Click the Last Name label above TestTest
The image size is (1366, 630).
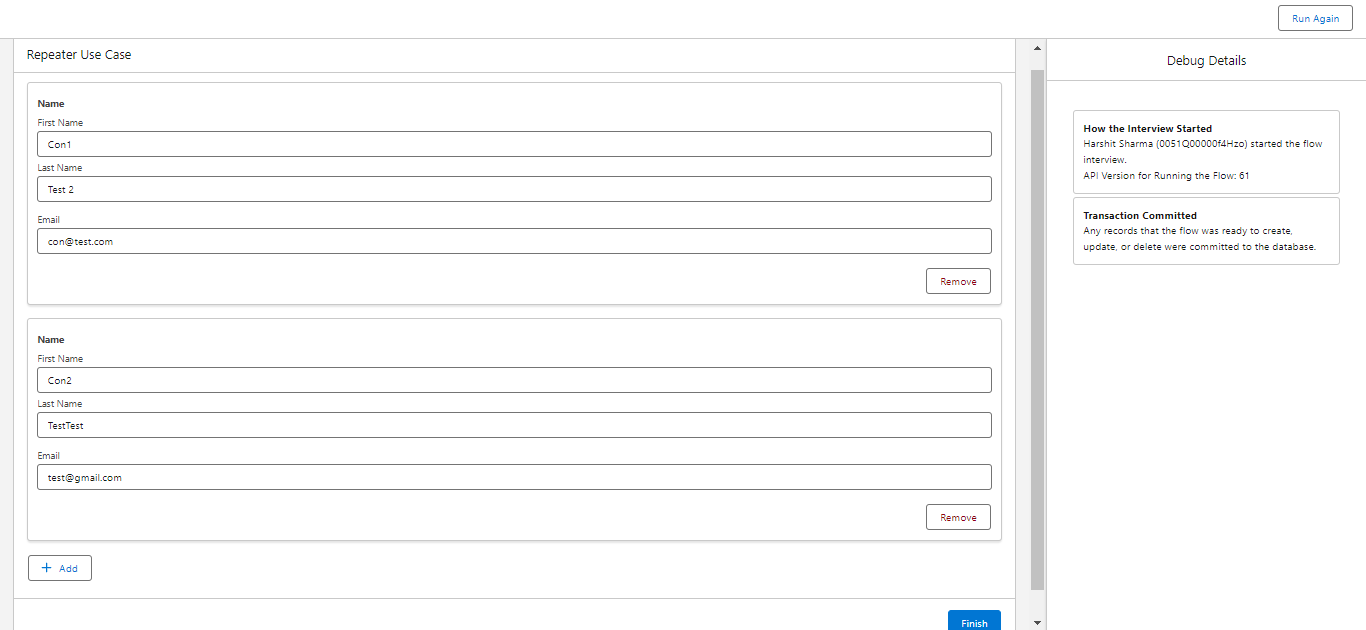60,404
